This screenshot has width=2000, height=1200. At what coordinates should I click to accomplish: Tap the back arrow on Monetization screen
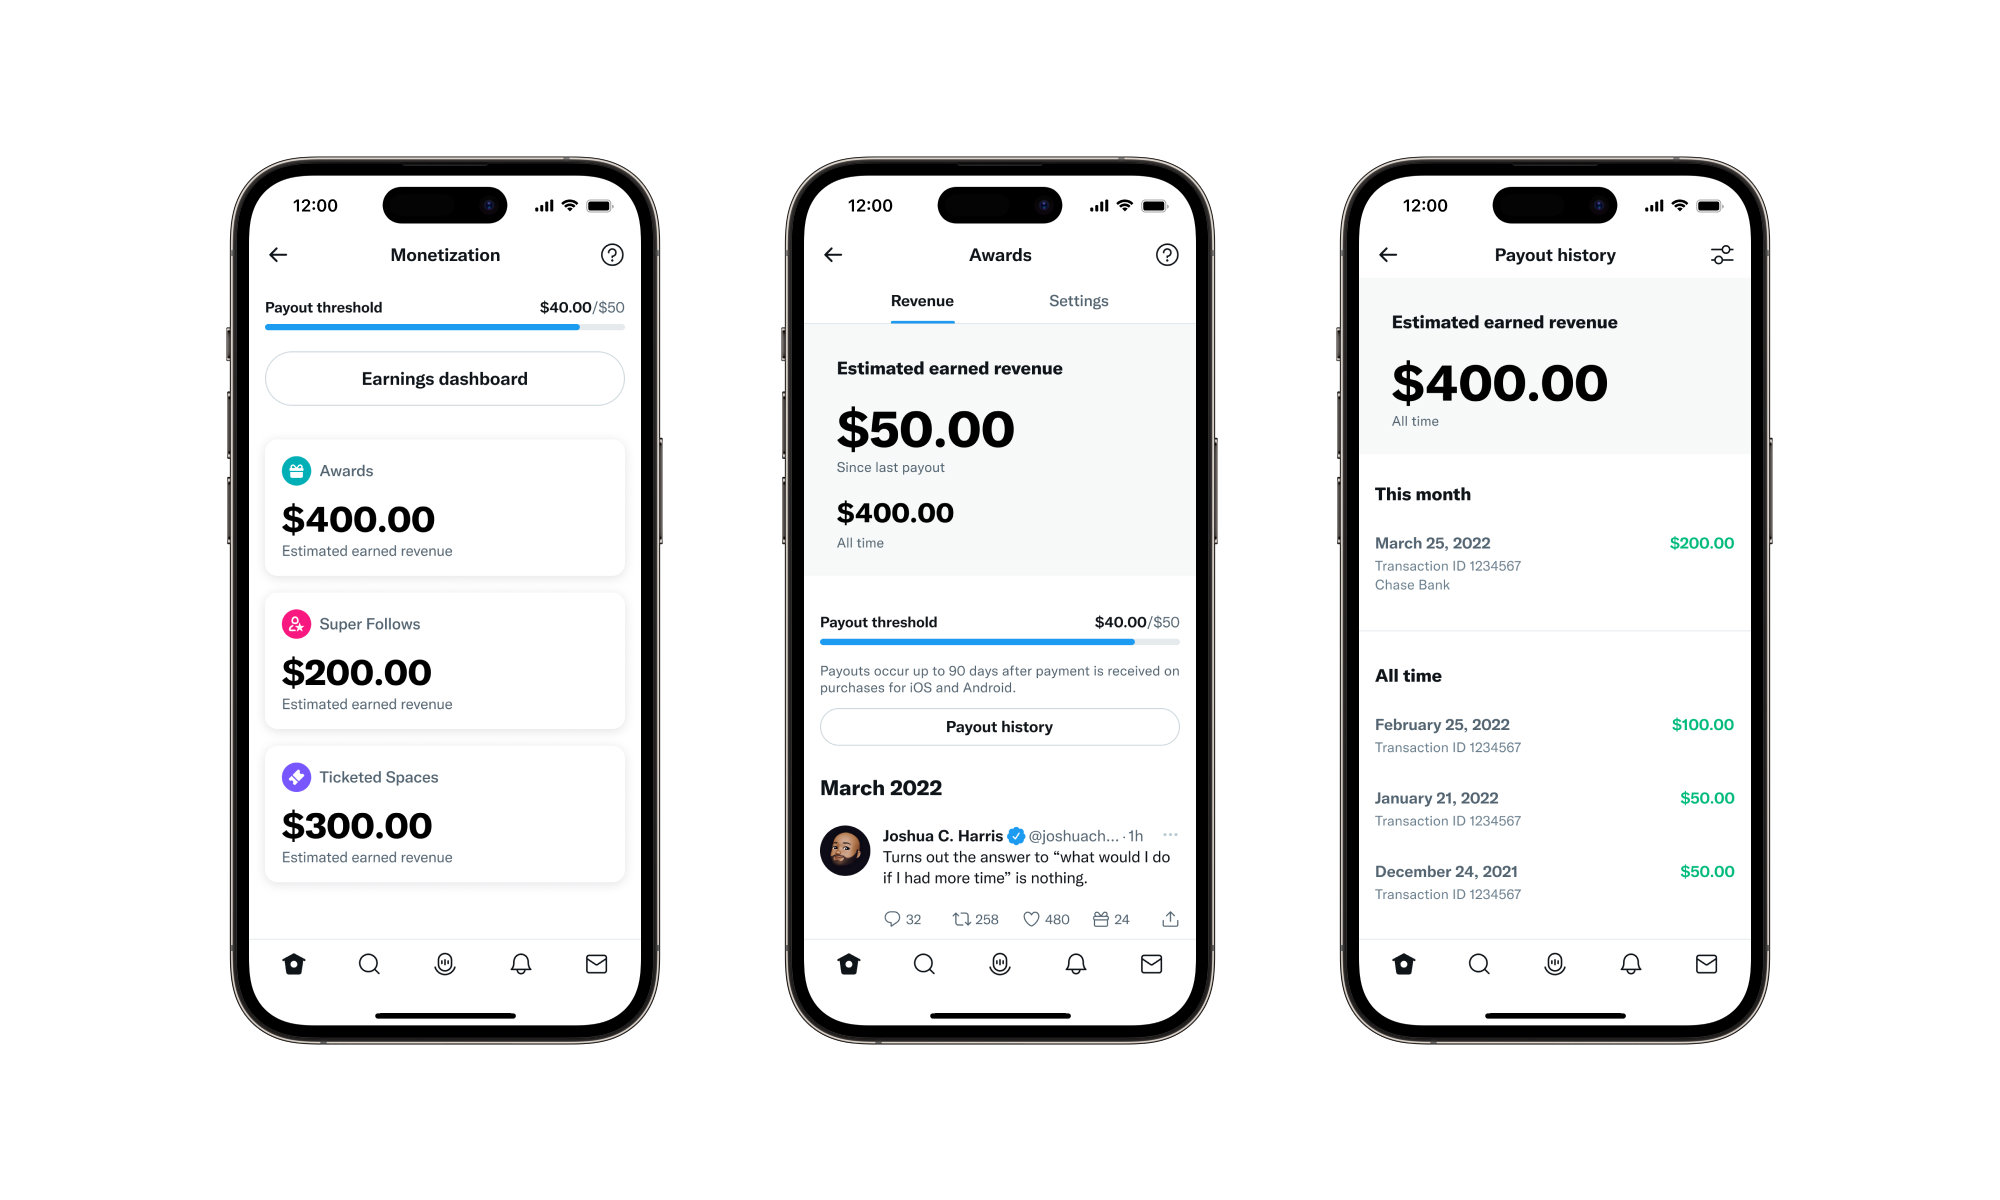pos(281,254)
